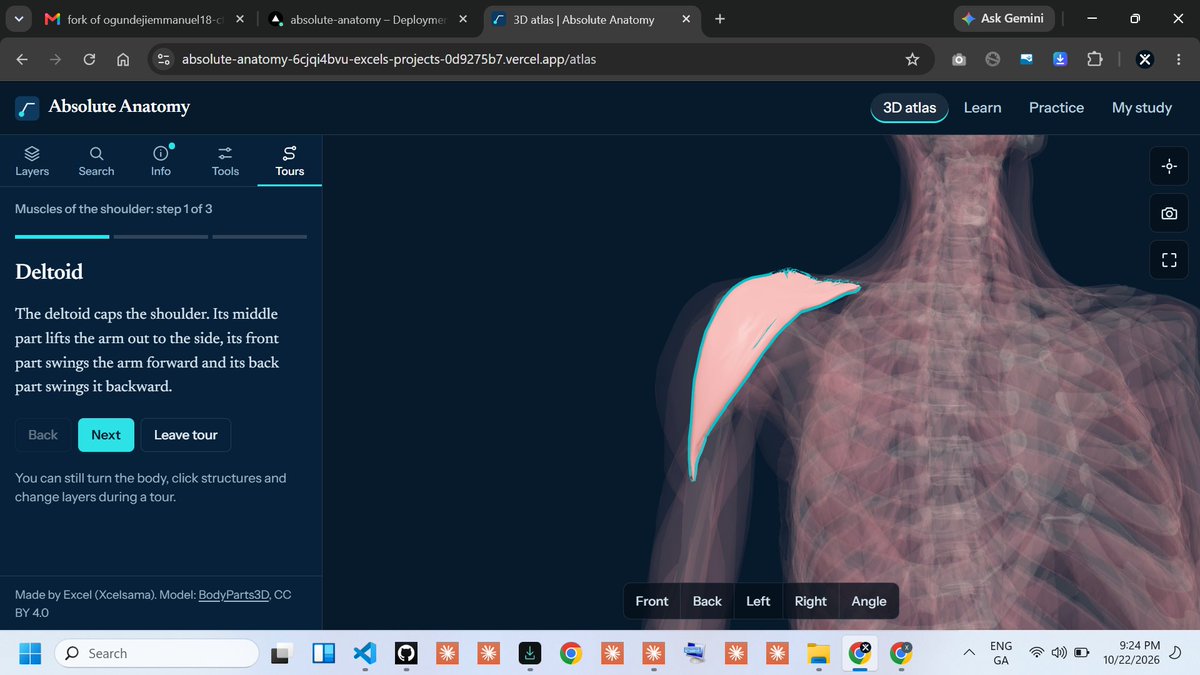This screenshot has height=675, width=1200.
Task: Open the Chrome three-dot menu
Action: coord(1177,60)
